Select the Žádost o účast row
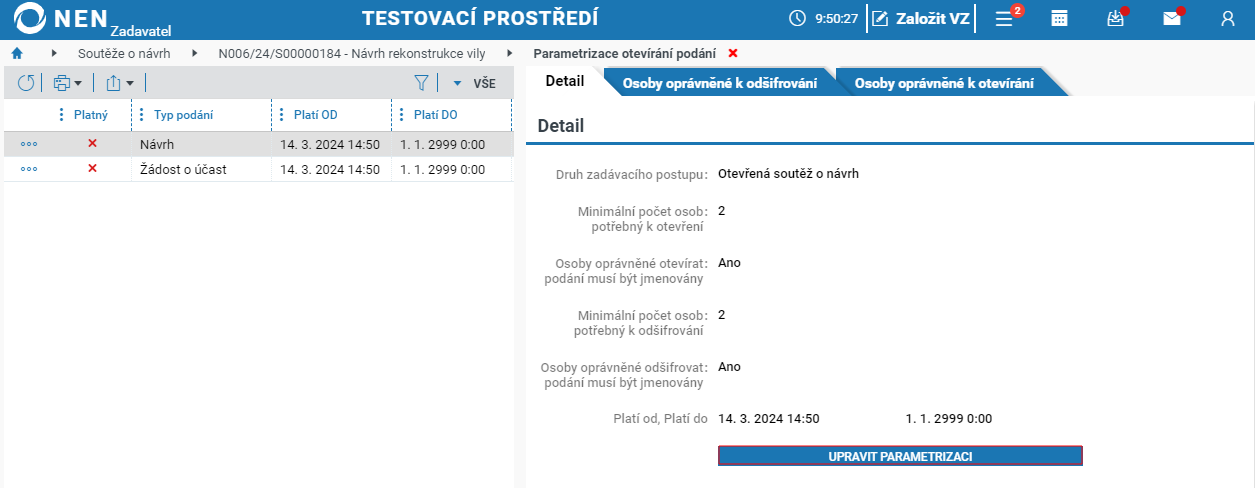Screen dimensions: 1255x488 pos(258,169)
